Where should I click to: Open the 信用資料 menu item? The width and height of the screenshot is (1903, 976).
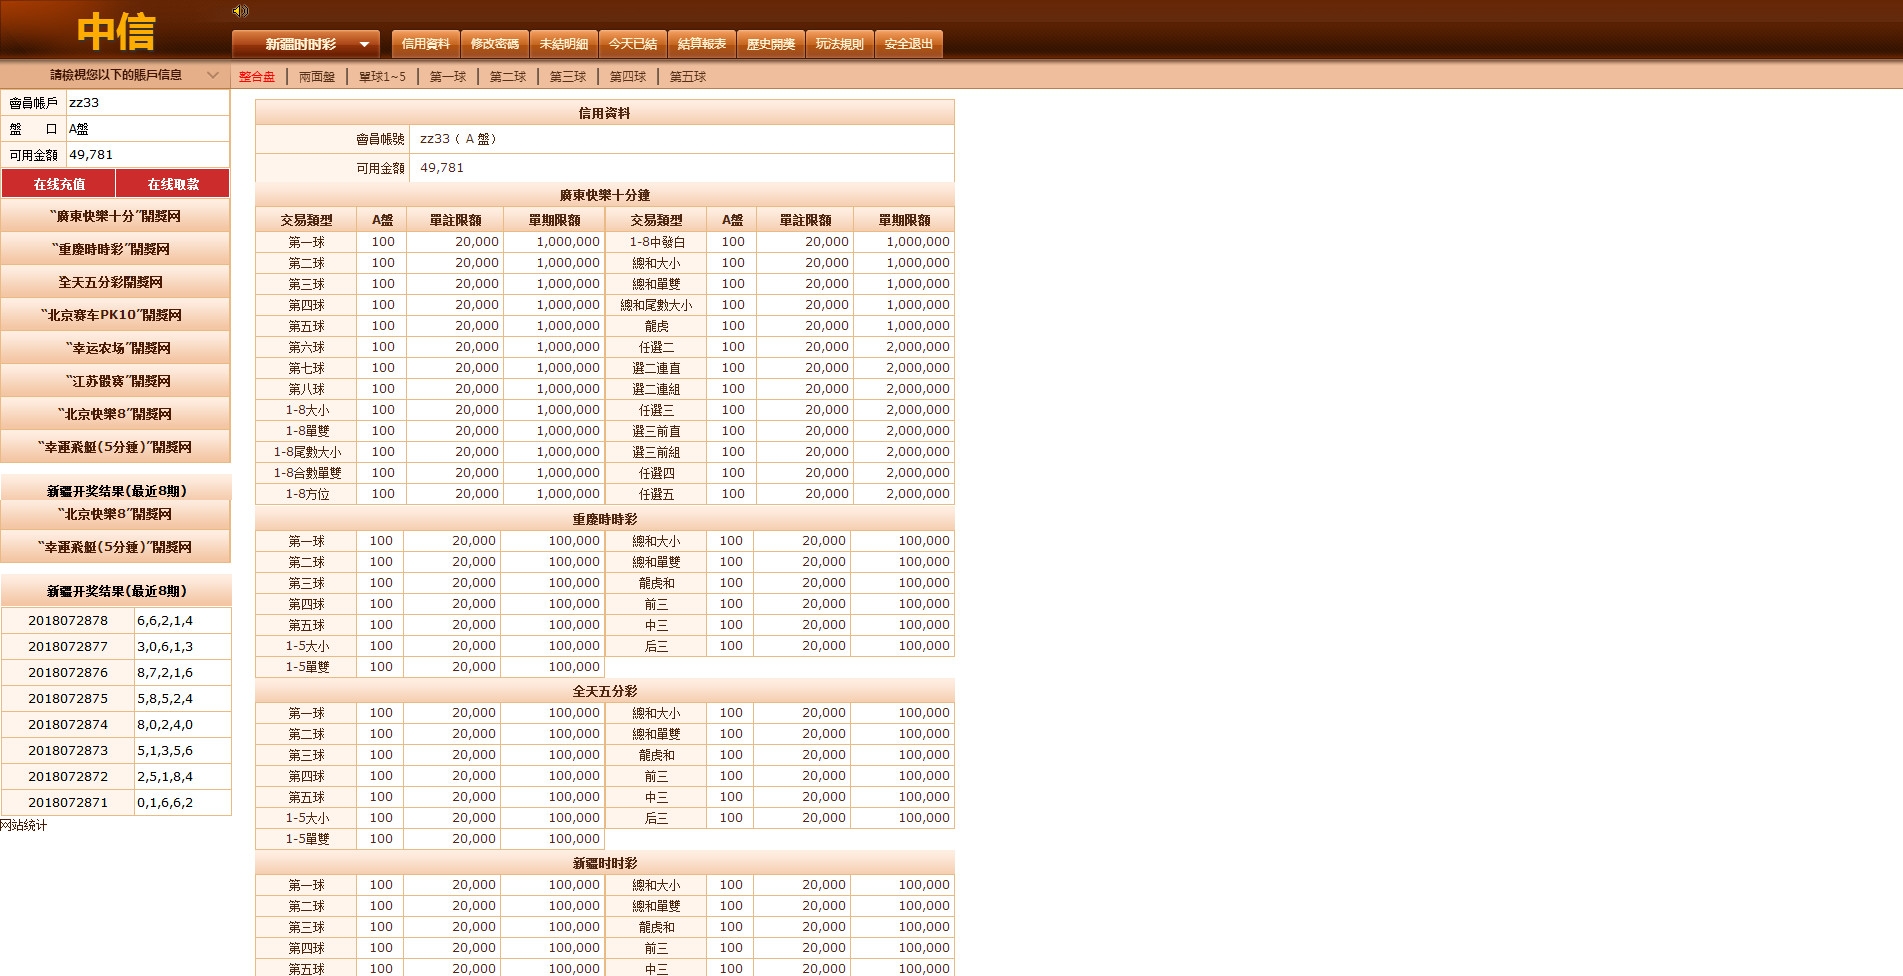point(425,44)
